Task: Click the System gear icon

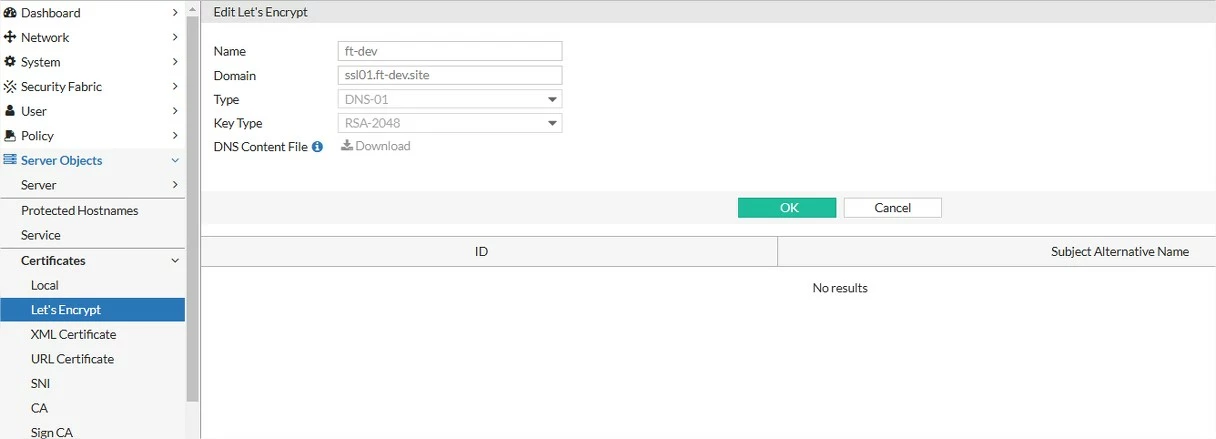Action: 10,62
